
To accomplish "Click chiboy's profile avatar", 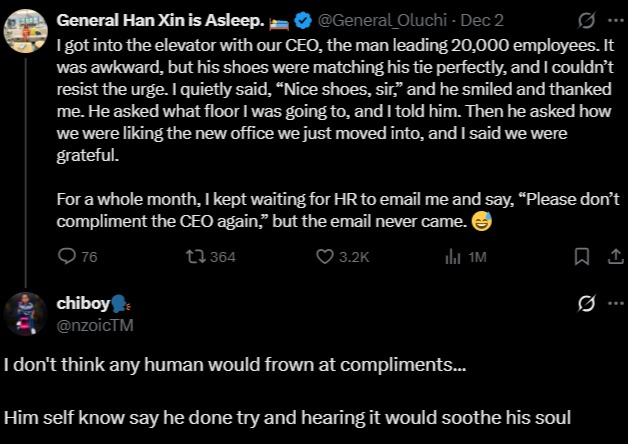I will click(26, 313).
